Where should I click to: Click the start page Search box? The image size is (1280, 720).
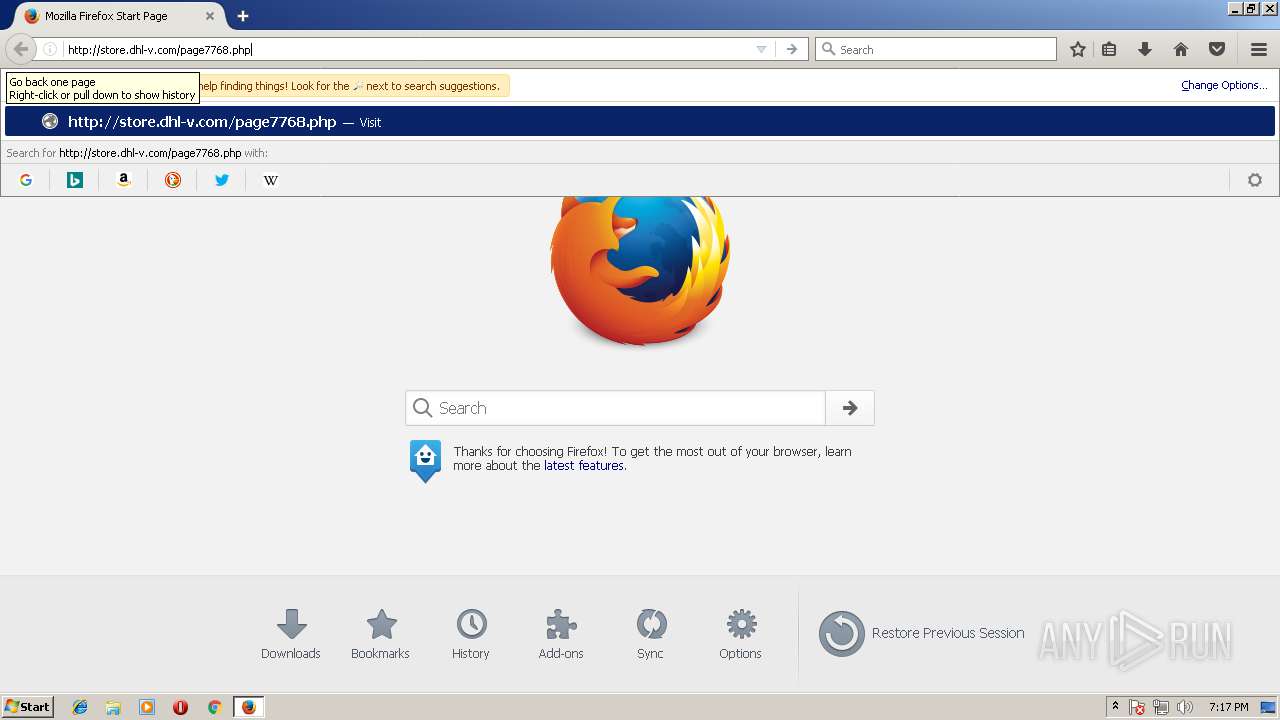pos(615,408)
